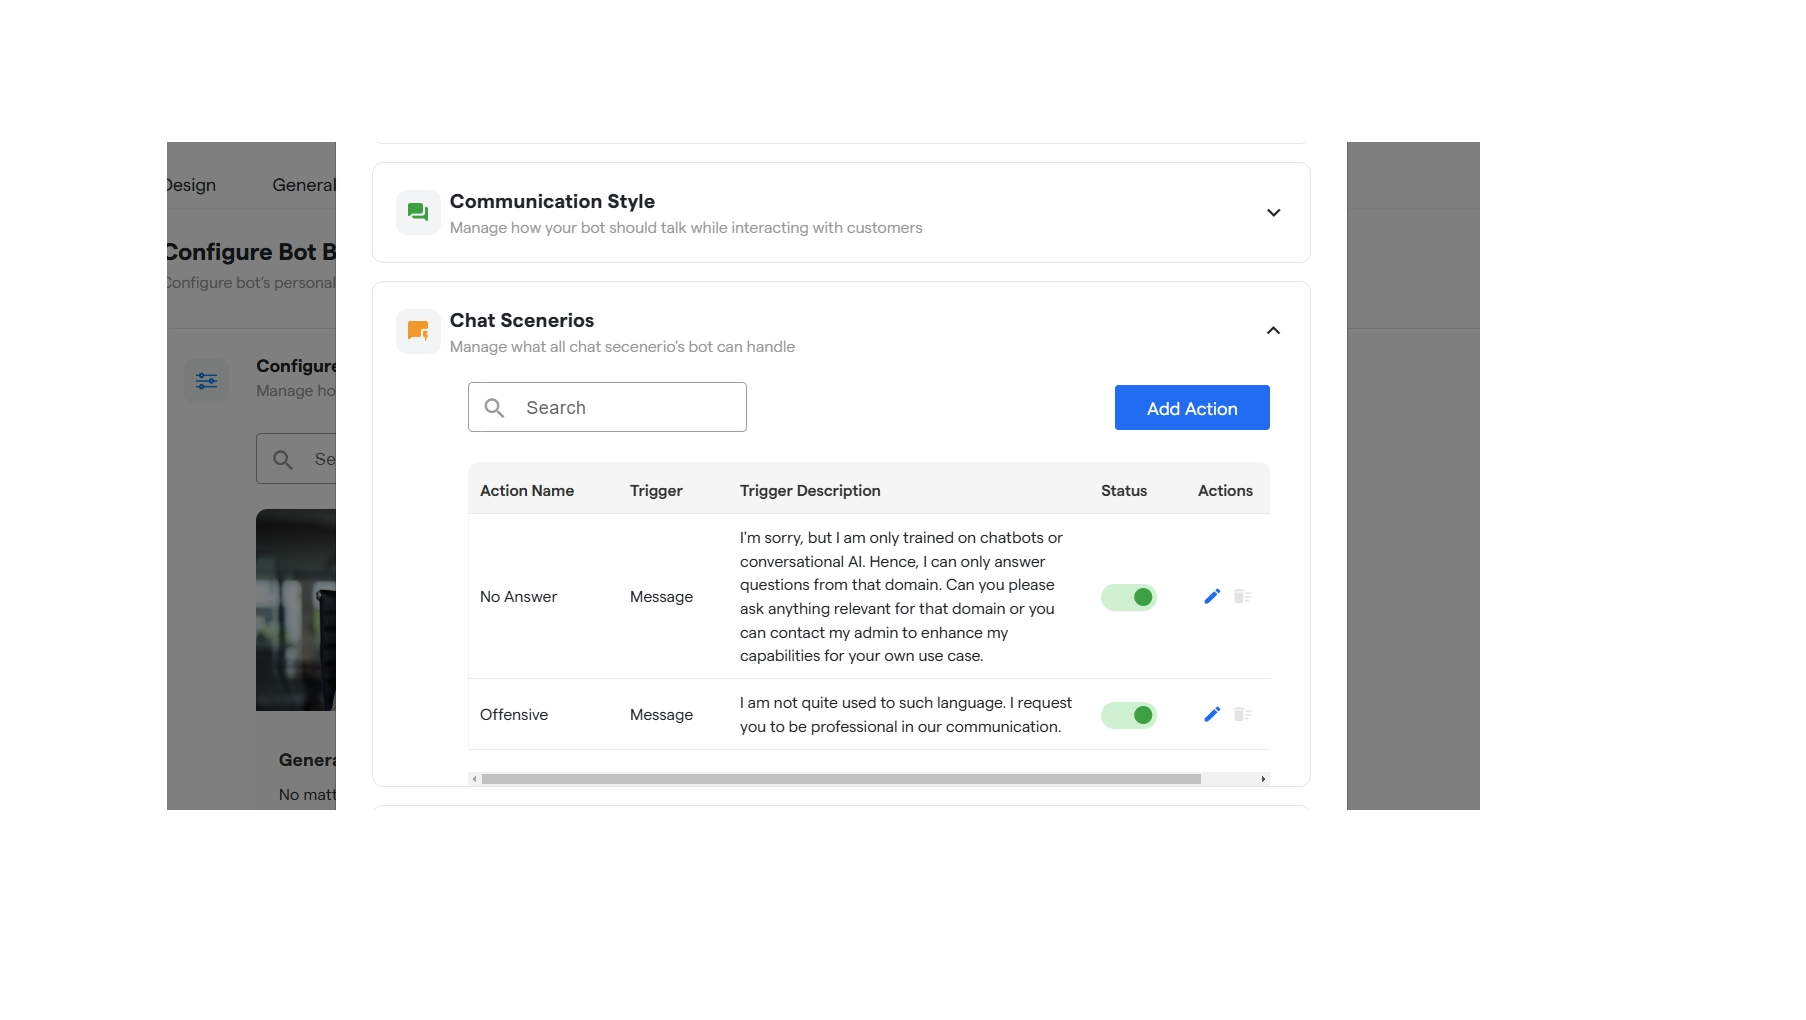Image resolution: width=1806 pixels, height=1020 pixels.
Task: Delete the No Answer action
Action: coord(1243,597)
